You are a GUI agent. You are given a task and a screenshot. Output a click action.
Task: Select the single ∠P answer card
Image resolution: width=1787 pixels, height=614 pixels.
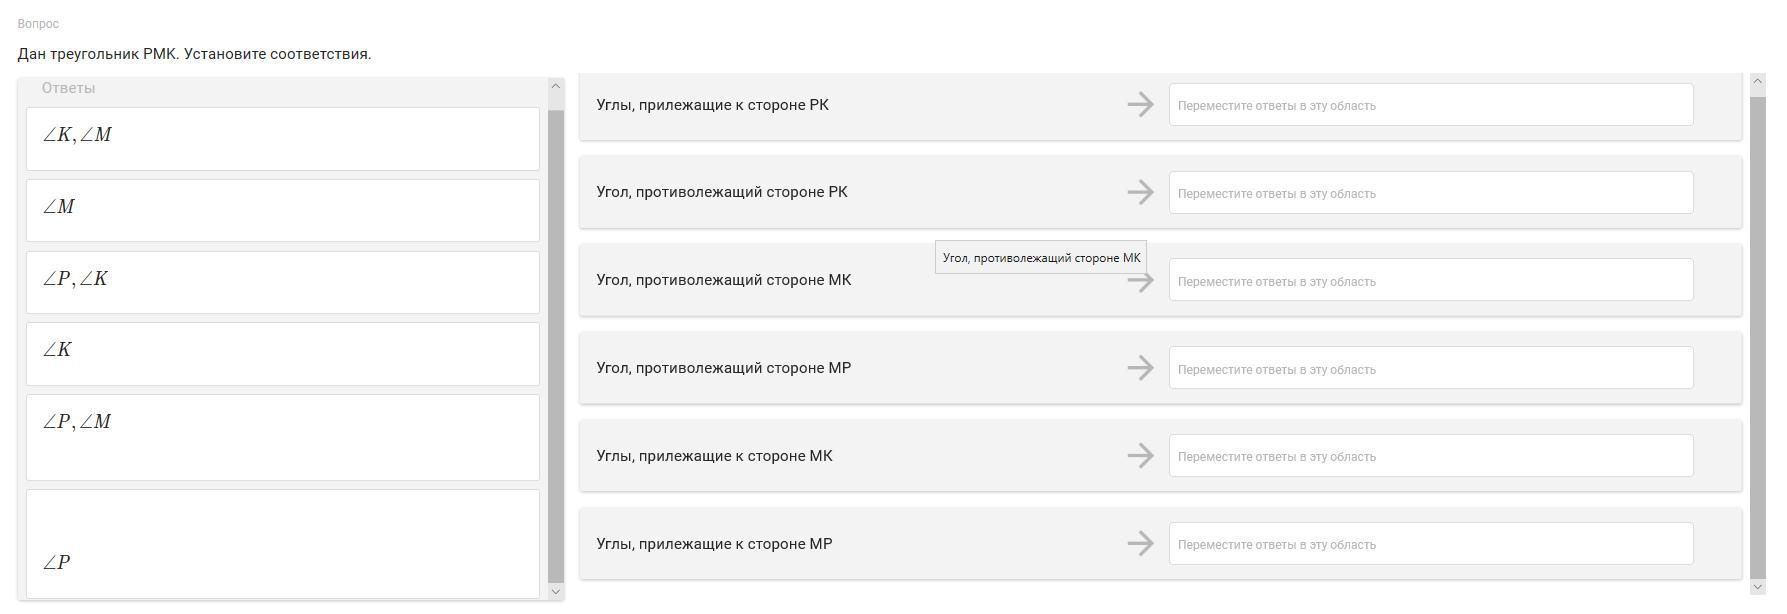point(282,543)
